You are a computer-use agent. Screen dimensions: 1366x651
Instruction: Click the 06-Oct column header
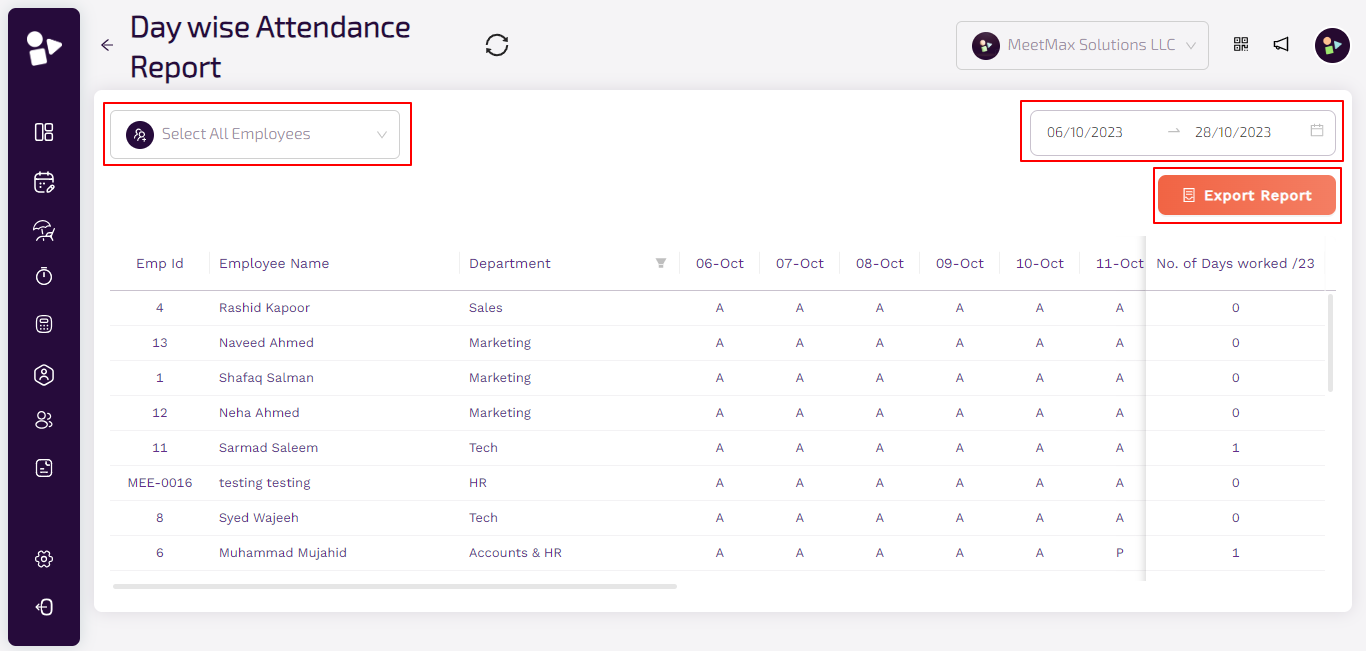tap(720, 264)
